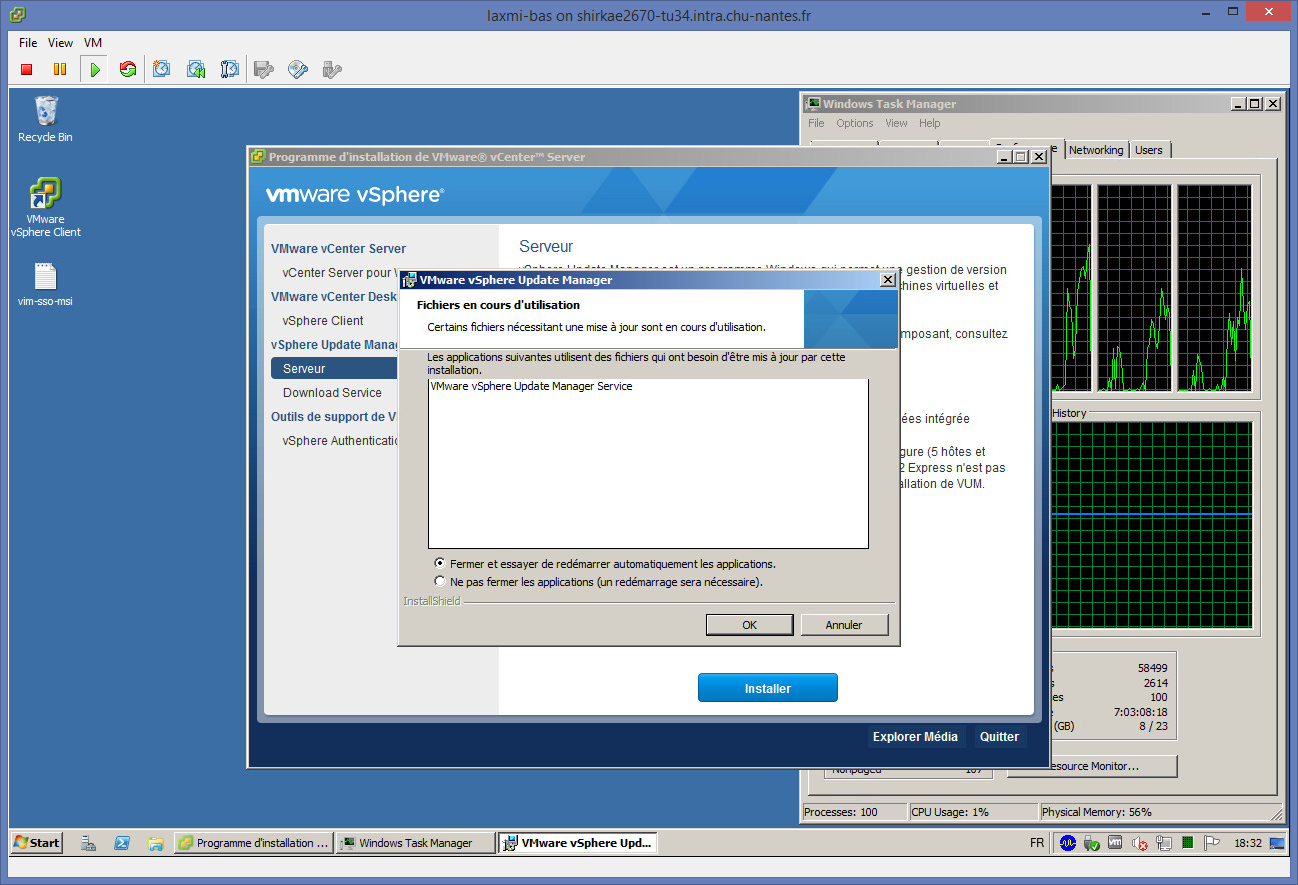Viewport: 1298px width, 885px height.
Task: Switch to the Users tab in Task Manager
Action: tap(1149, 150)
